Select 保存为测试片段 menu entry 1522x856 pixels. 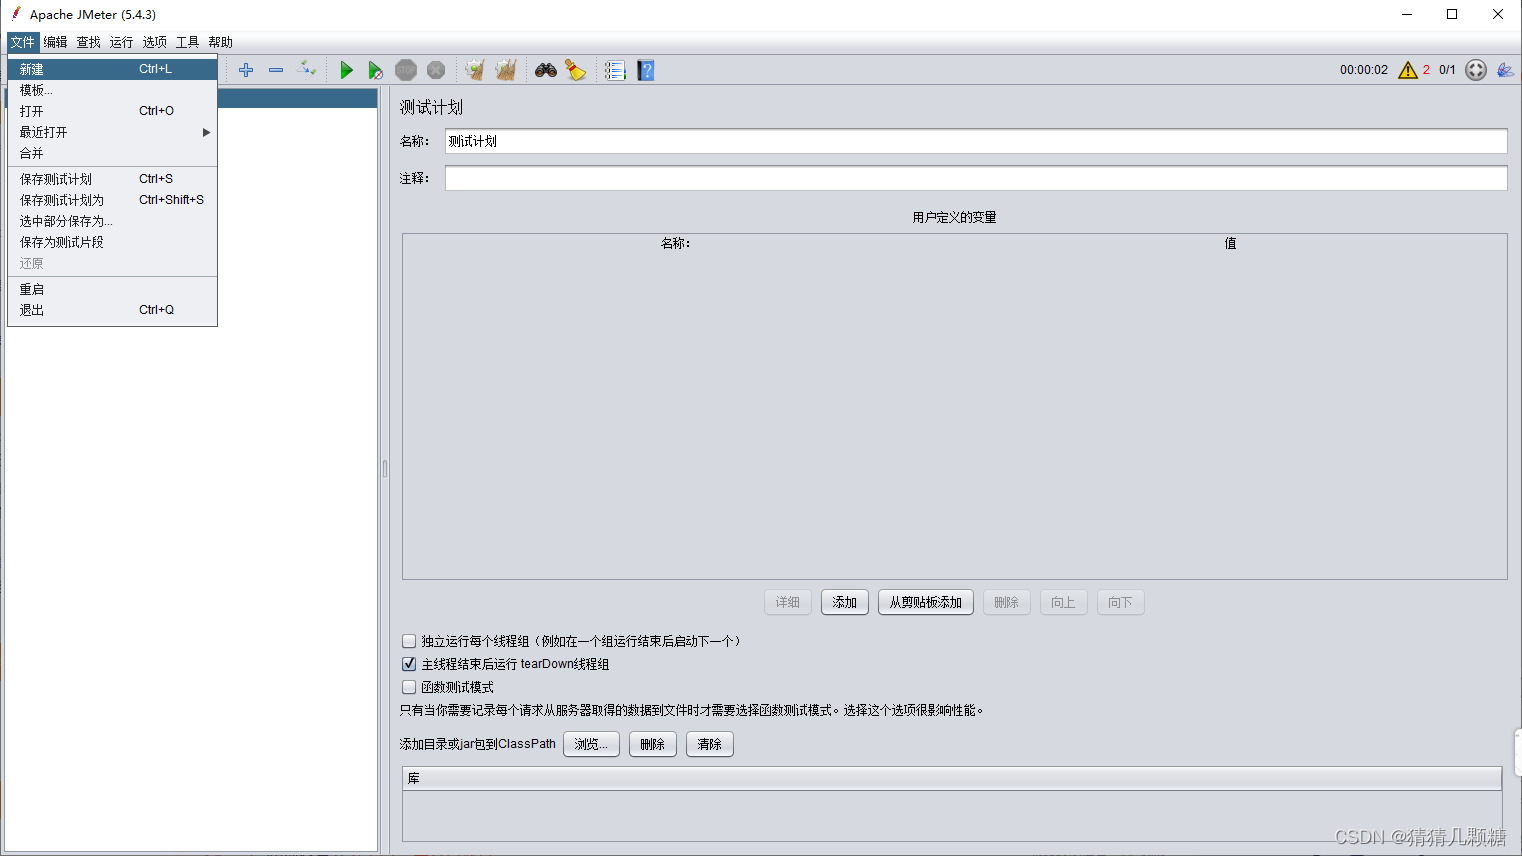click(112, 242)
